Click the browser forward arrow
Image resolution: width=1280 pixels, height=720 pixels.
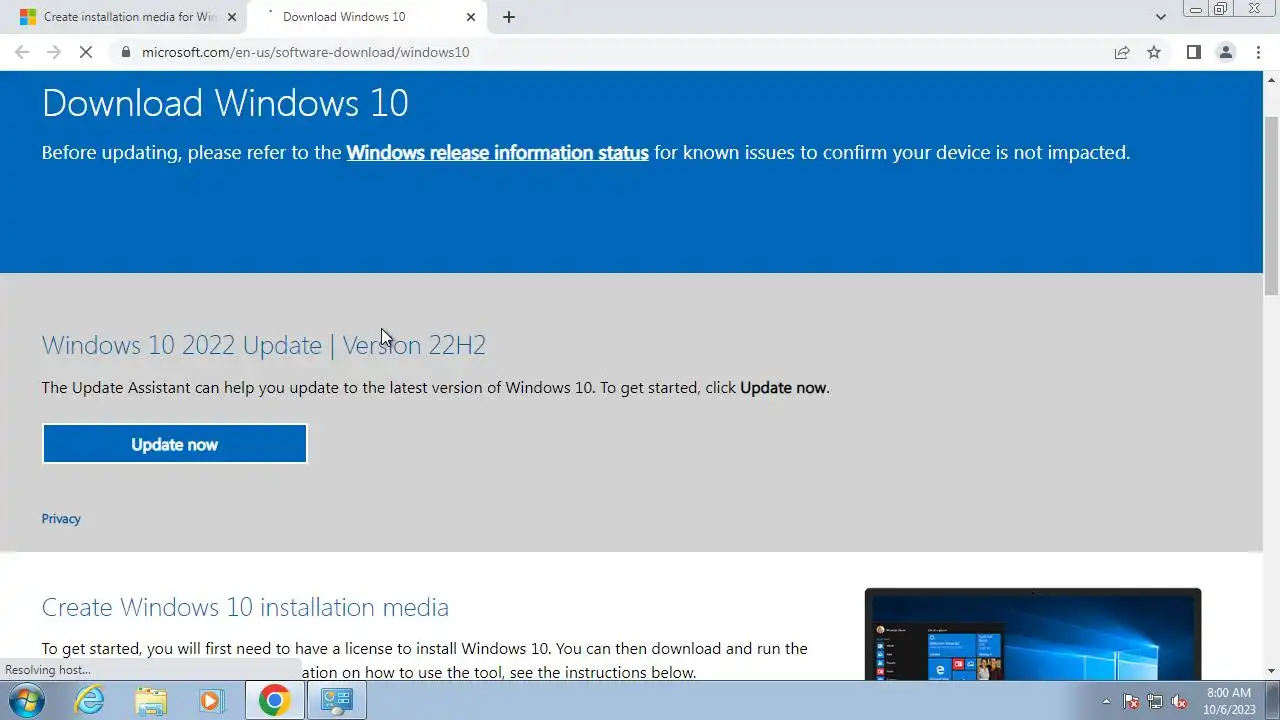click(54, 52)
